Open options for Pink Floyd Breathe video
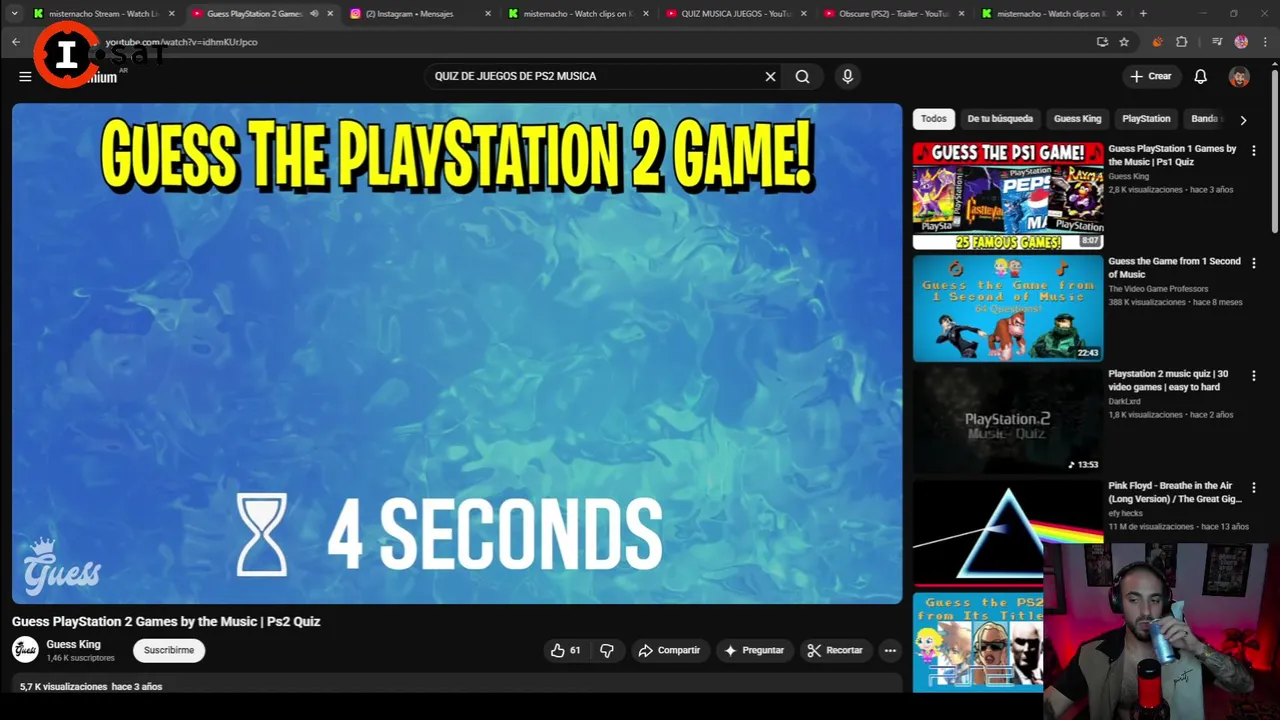The height and width of the screenshot is (720, 1280). 1254,487
